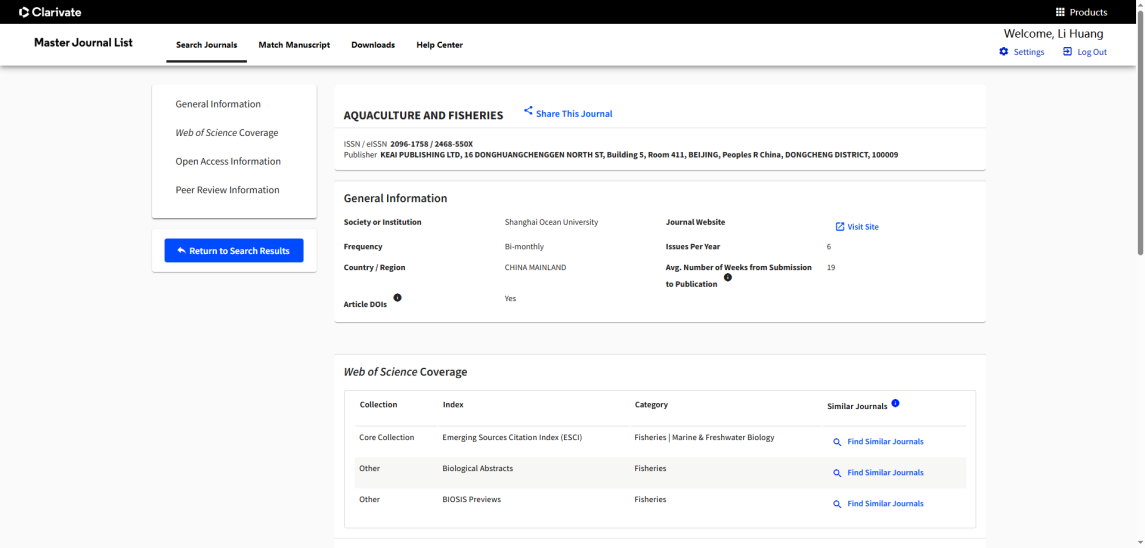Viewport: 1145px width, 548px height.
Task: Click the Master Journal List title
Action: tap(83, 43)
